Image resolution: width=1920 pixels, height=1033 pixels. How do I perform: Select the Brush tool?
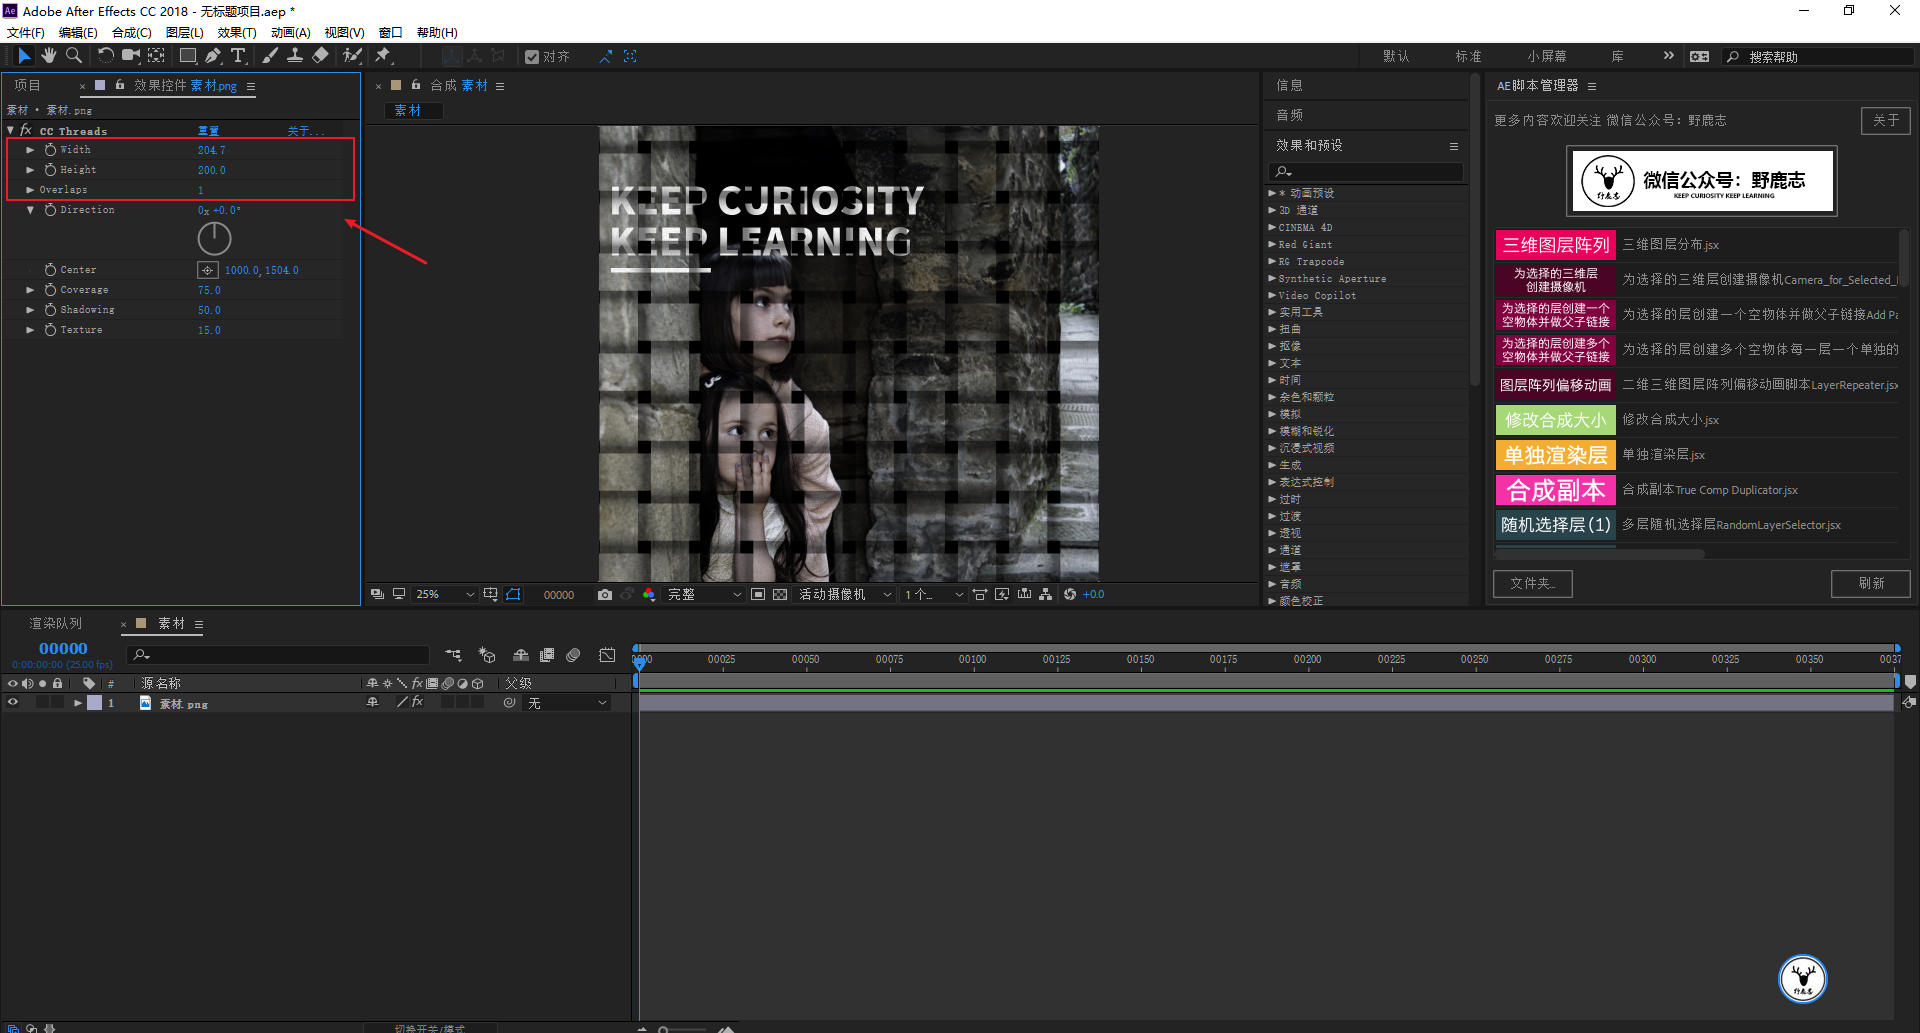pyautogui.click(x=270, y=56)
